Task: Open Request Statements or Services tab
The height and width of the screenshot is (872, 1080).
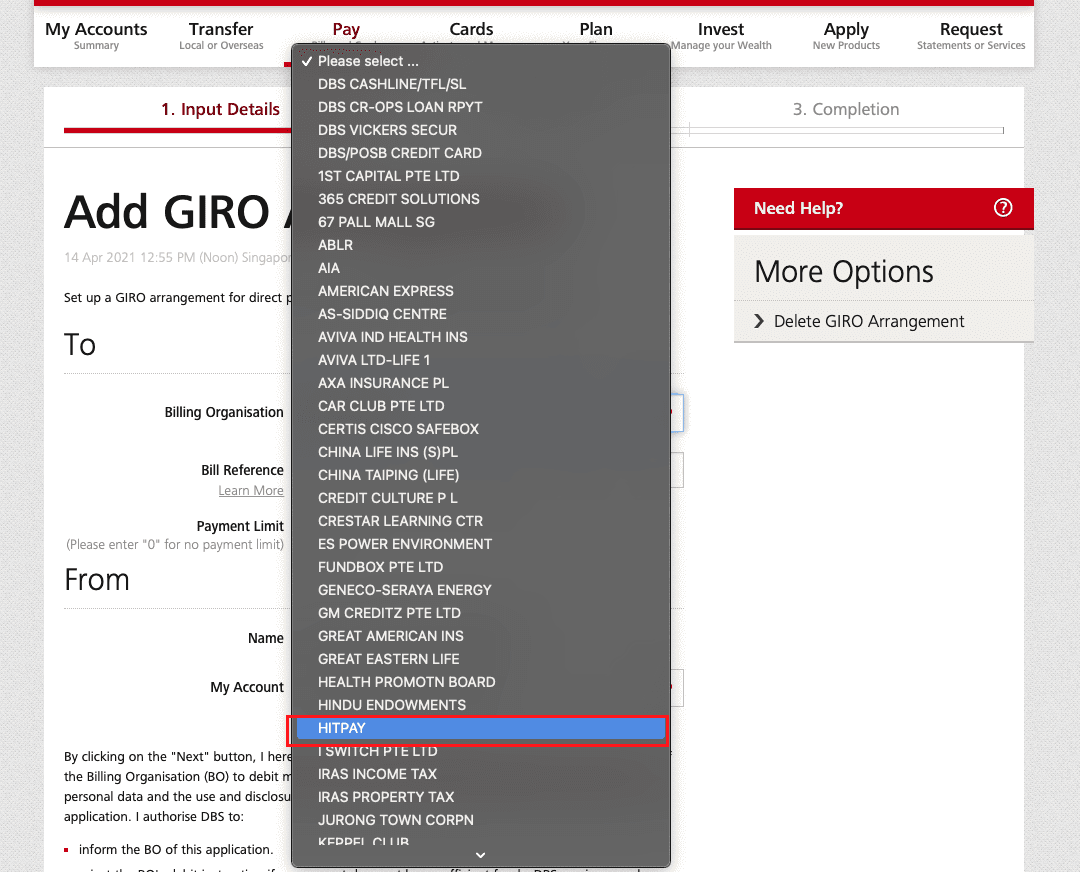Action: tap(971, 36)
